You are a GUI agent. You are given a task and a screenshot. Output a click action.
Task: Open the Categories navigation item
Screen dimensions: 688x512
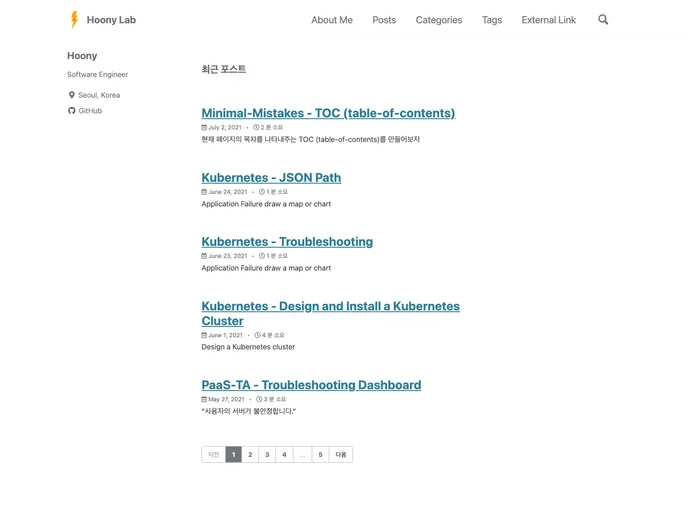(x=439, y=20)
